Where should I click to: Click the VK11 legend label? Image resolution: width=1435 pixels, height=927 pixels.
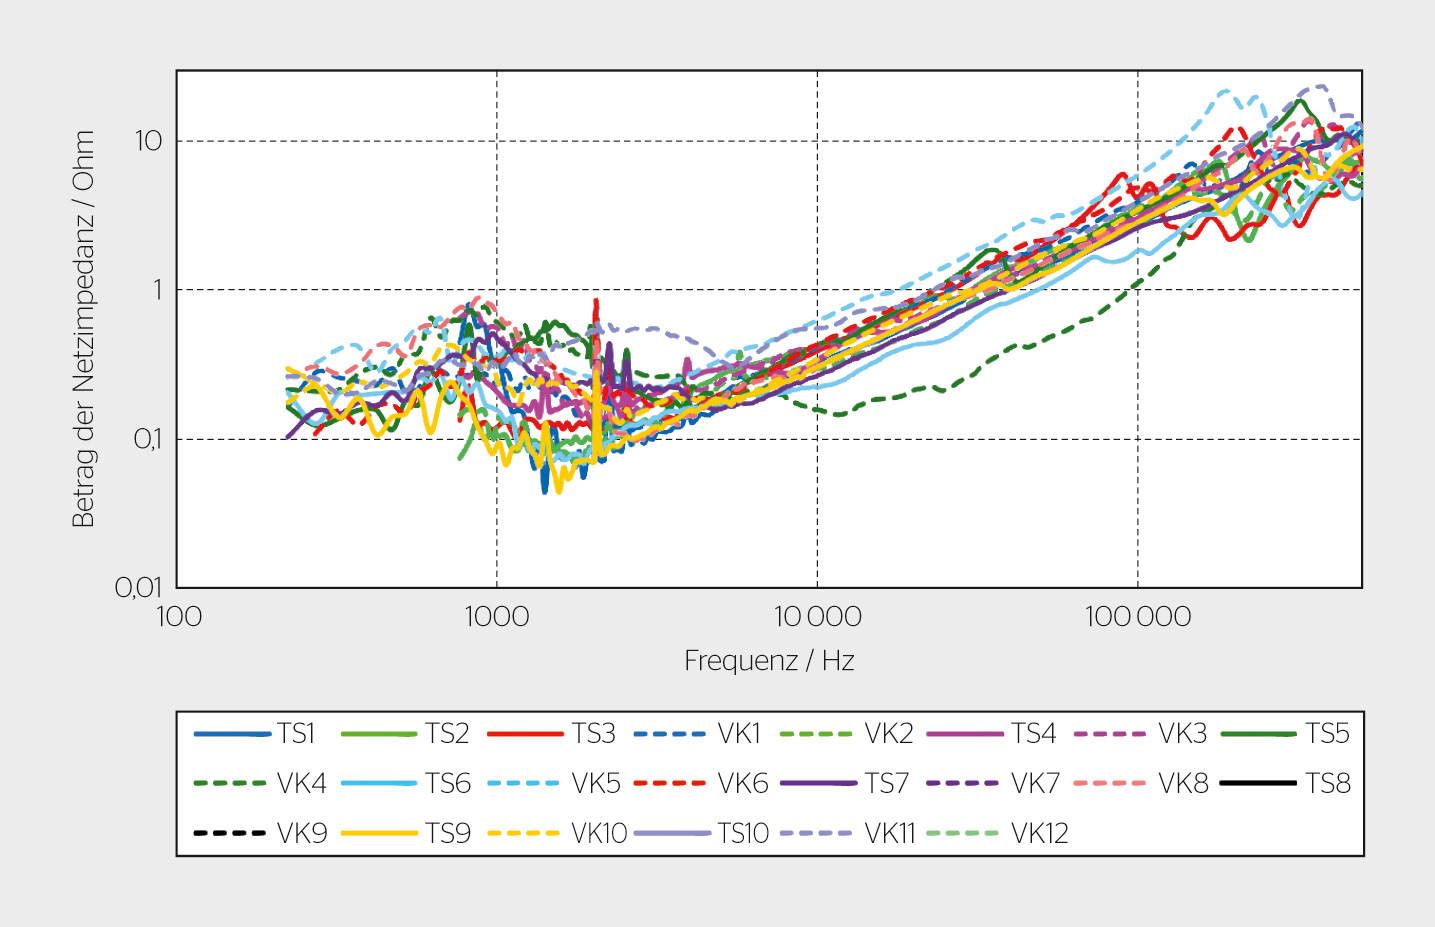(x=890, y=834)
